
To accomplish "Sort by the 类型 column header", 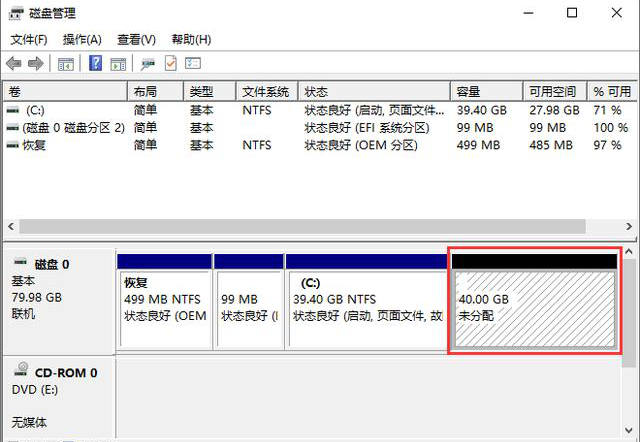I will point(210,91).
